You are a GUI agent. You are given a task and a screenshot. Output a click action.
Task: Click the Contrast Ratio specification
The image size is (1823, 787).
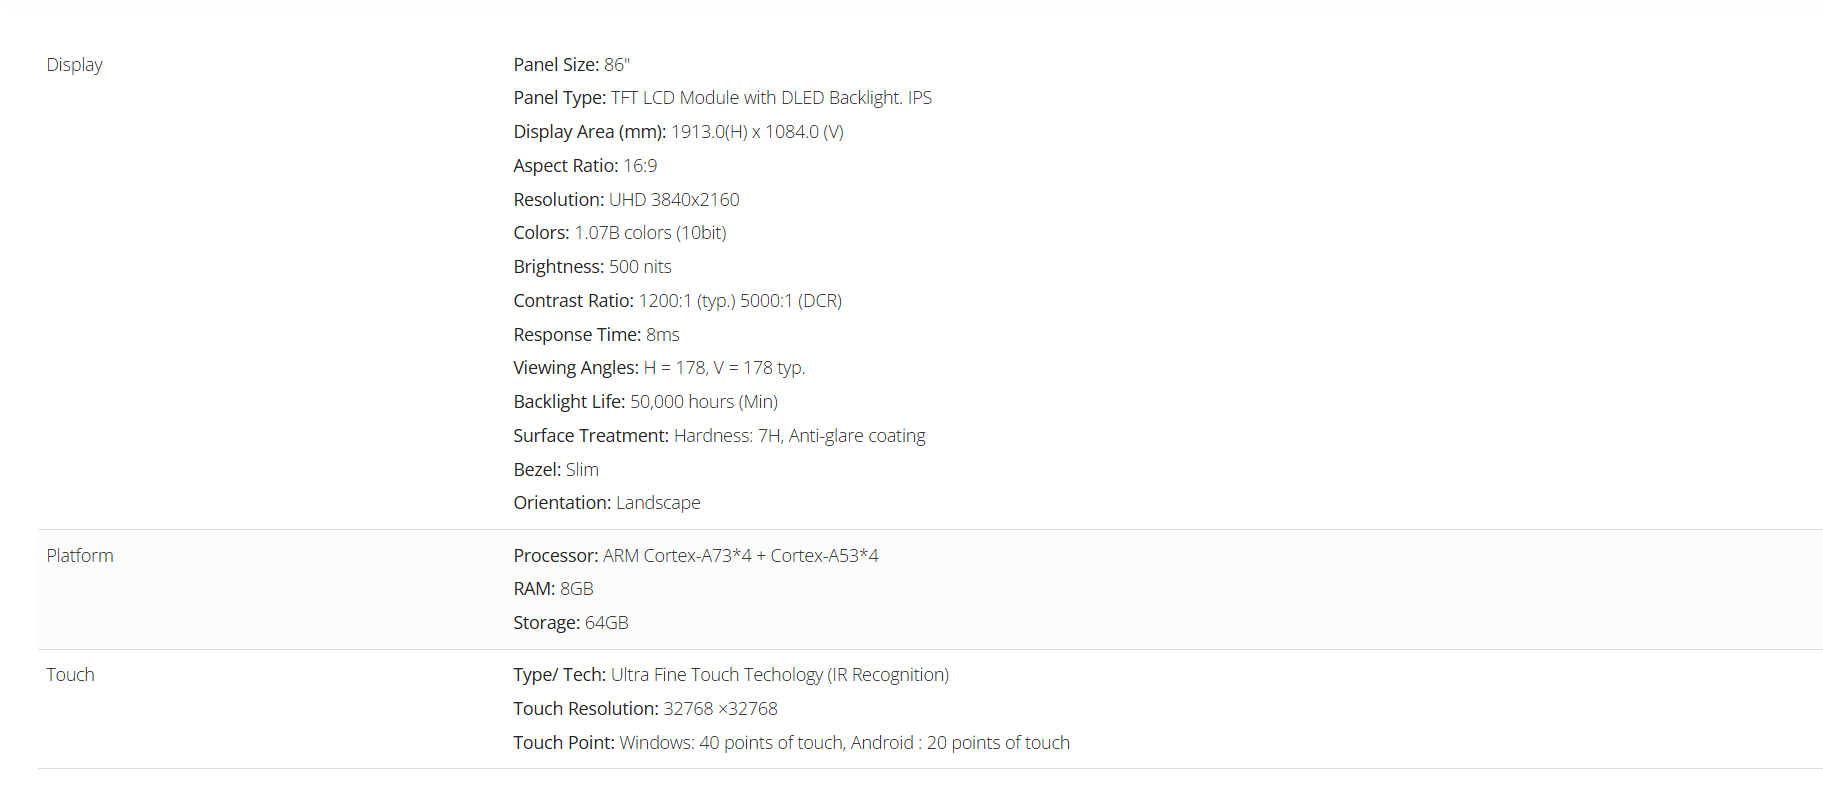point(677,301)
